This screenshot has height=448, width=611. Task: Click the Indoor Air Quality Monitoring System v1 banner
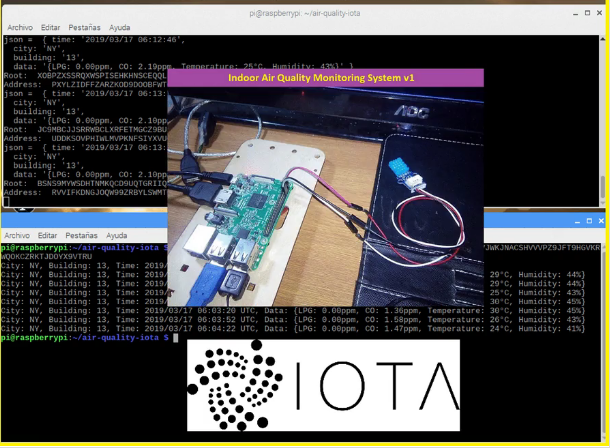(325, 78)
